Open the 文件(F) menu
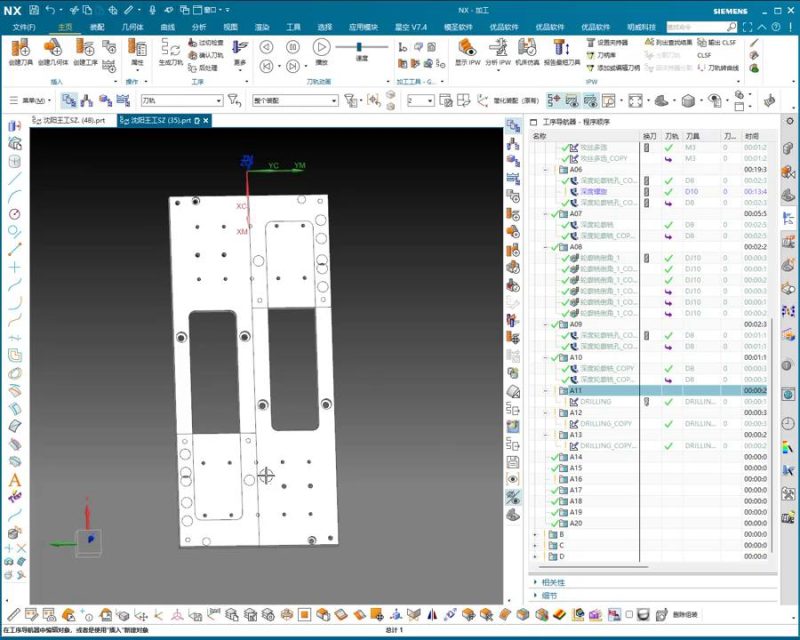Viewport: 800px width, 640px height. [x=23, y=27]
